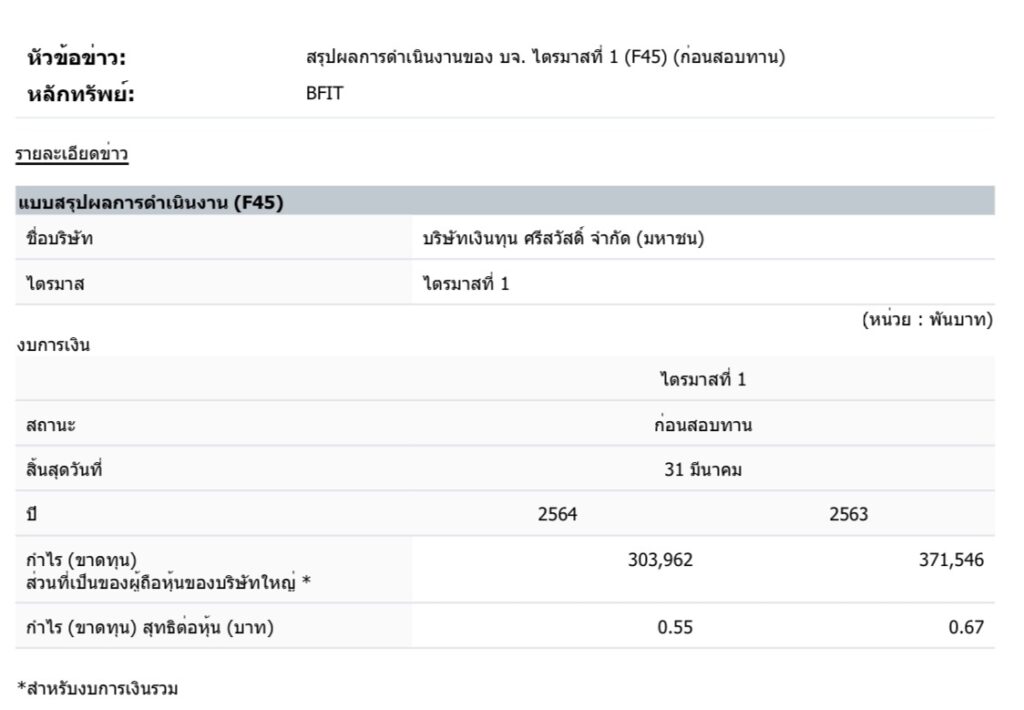Click the ชื่อบริษัท row label
The width and height of the screenshot is (1024, 710).
pyautogui.click(x=61, y=239)
